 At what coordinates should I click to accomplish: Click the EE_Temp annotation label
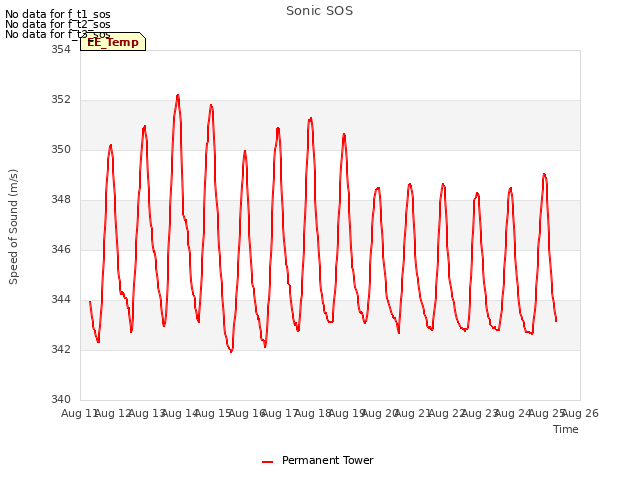(113, 42)
